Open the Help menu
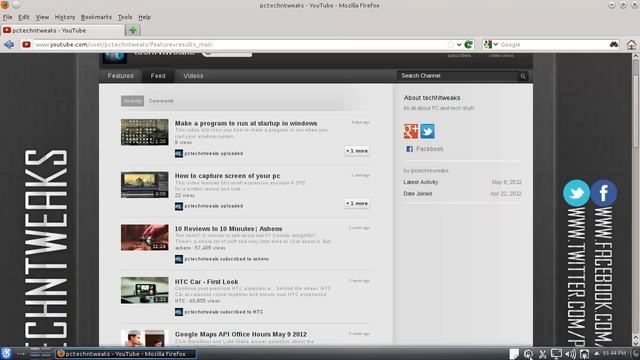Viewport: 640px width, 360px height. coord(144,17)
